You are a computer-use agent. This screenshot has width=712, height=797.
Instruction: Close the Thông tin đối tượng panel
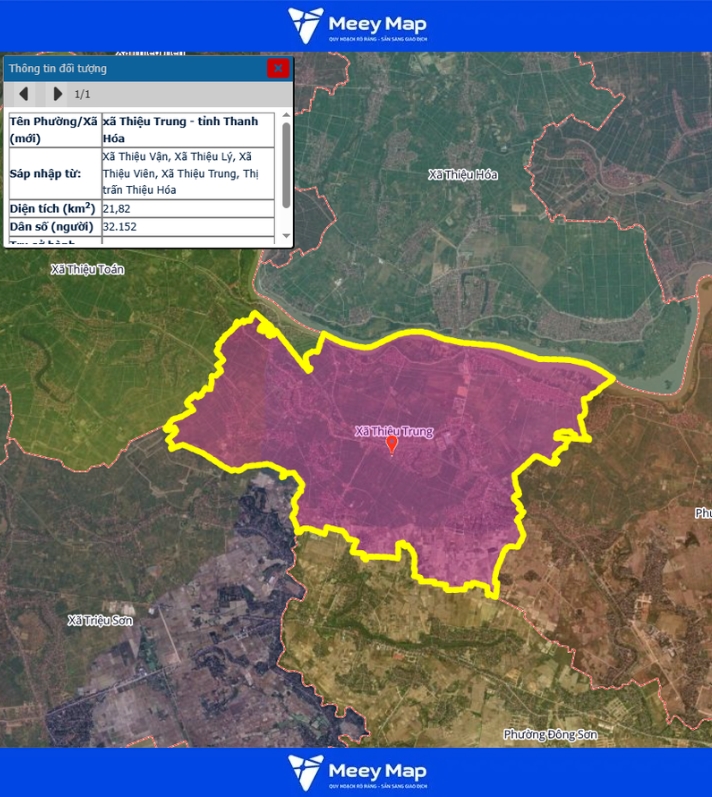pyautogui.click(x=278, y=68)
